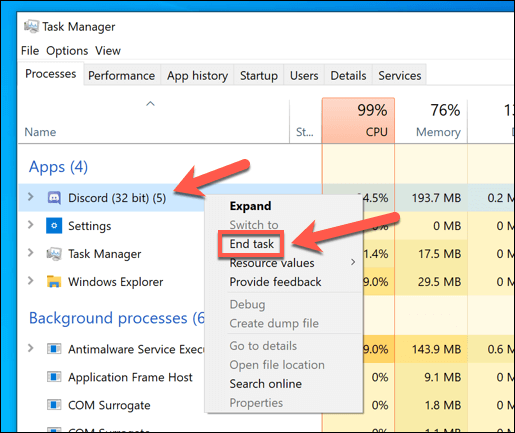Switch to the Performance tab
This screenshot has height=433, width=515.
pos(122,76)
